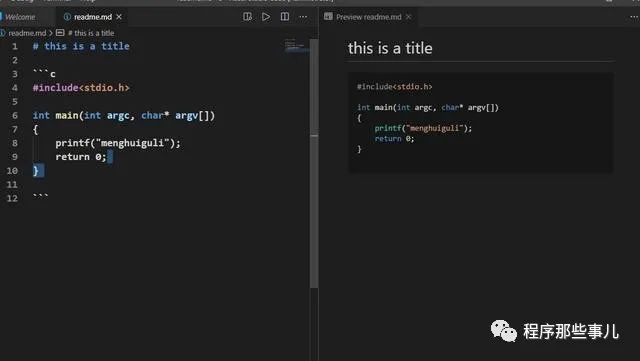Click the closing ``` fence on line 12
This screenshot has width=640, height=361.
(x=40, y=196)
